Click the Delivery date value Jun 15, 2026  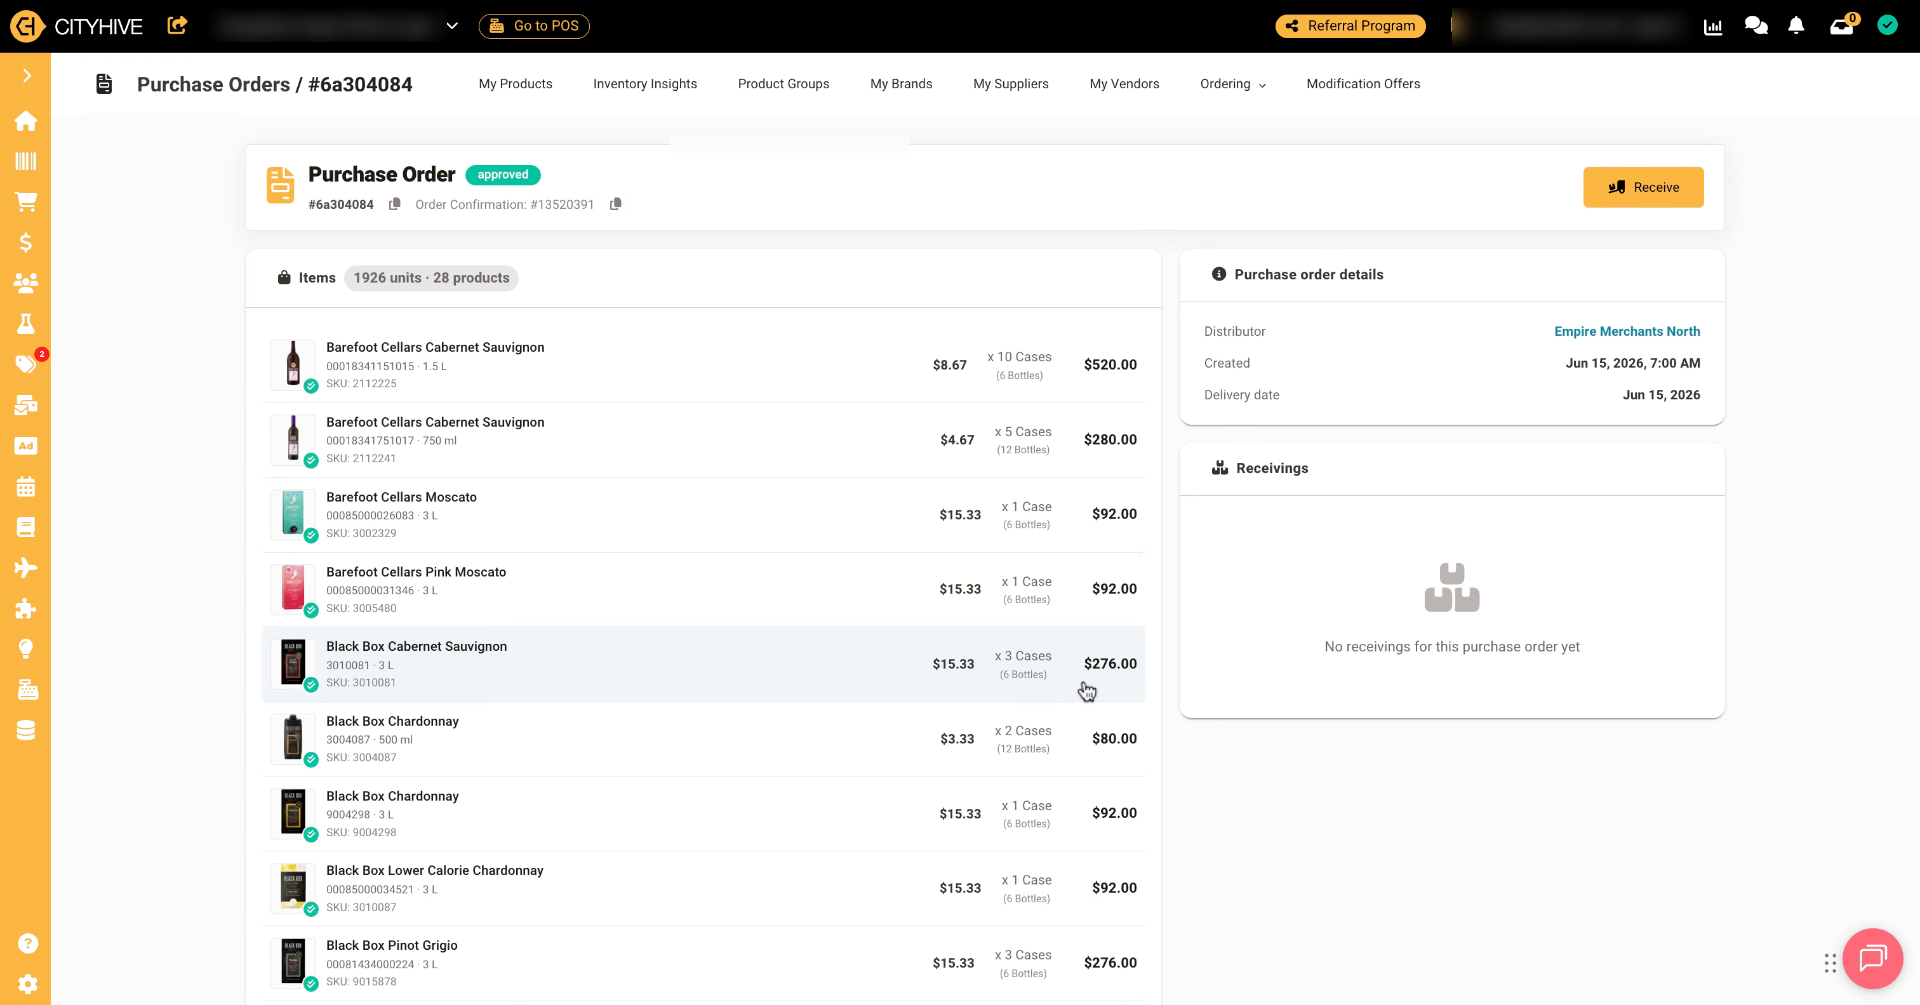tap(1661, 395)
